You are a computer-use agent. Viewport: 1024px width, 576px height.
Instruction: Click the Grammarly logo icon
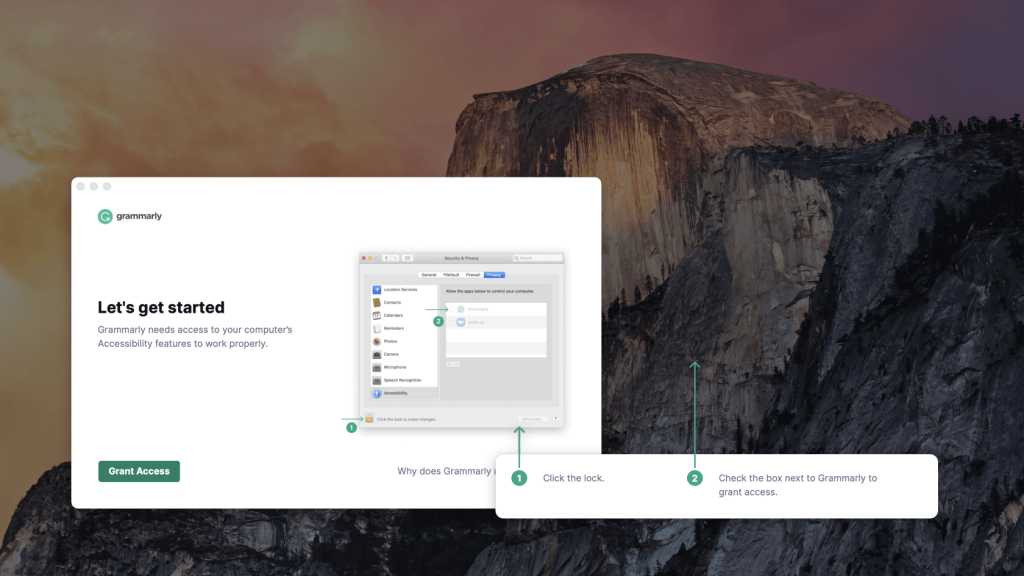pyautogui.click(x=105, y=216)
